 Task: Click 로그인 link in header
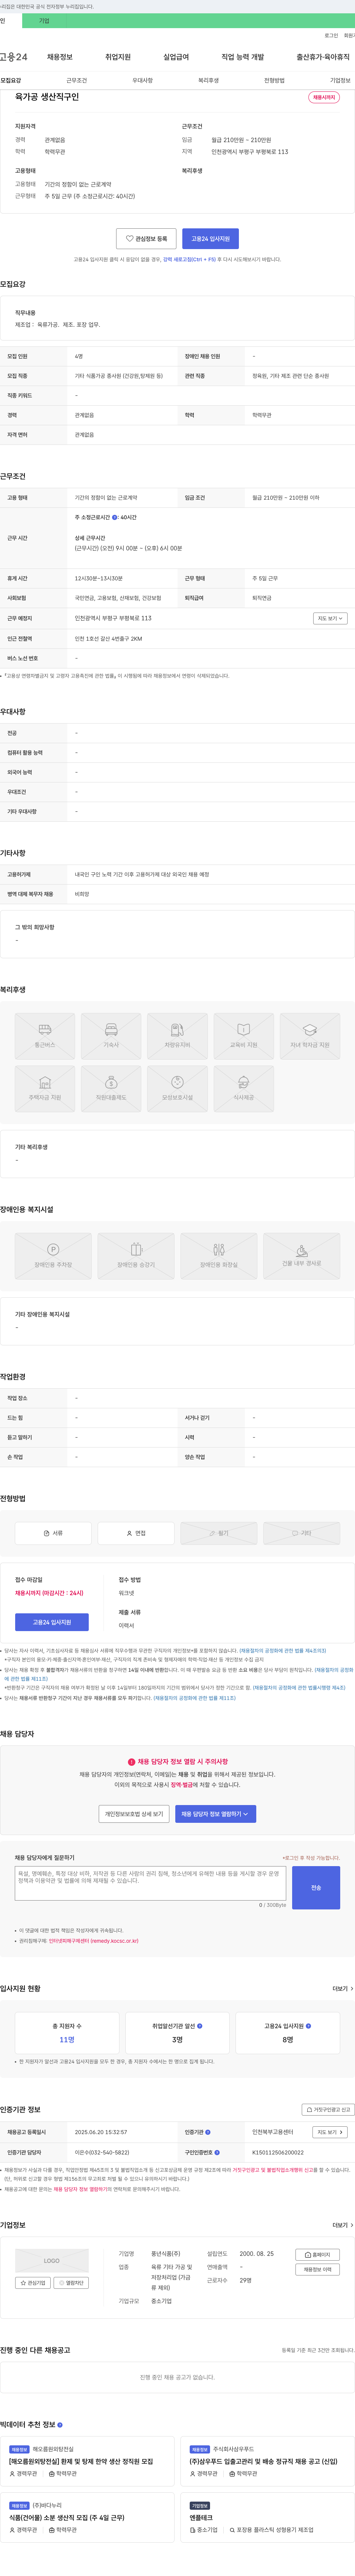(x=331, y=35)
